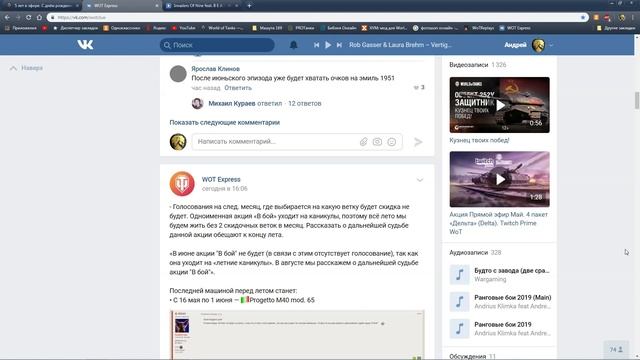Viewport: 640px width, 360px height.
Task: Play the Twitch Prime Delta video thumbnail
Action: (500, 179)
